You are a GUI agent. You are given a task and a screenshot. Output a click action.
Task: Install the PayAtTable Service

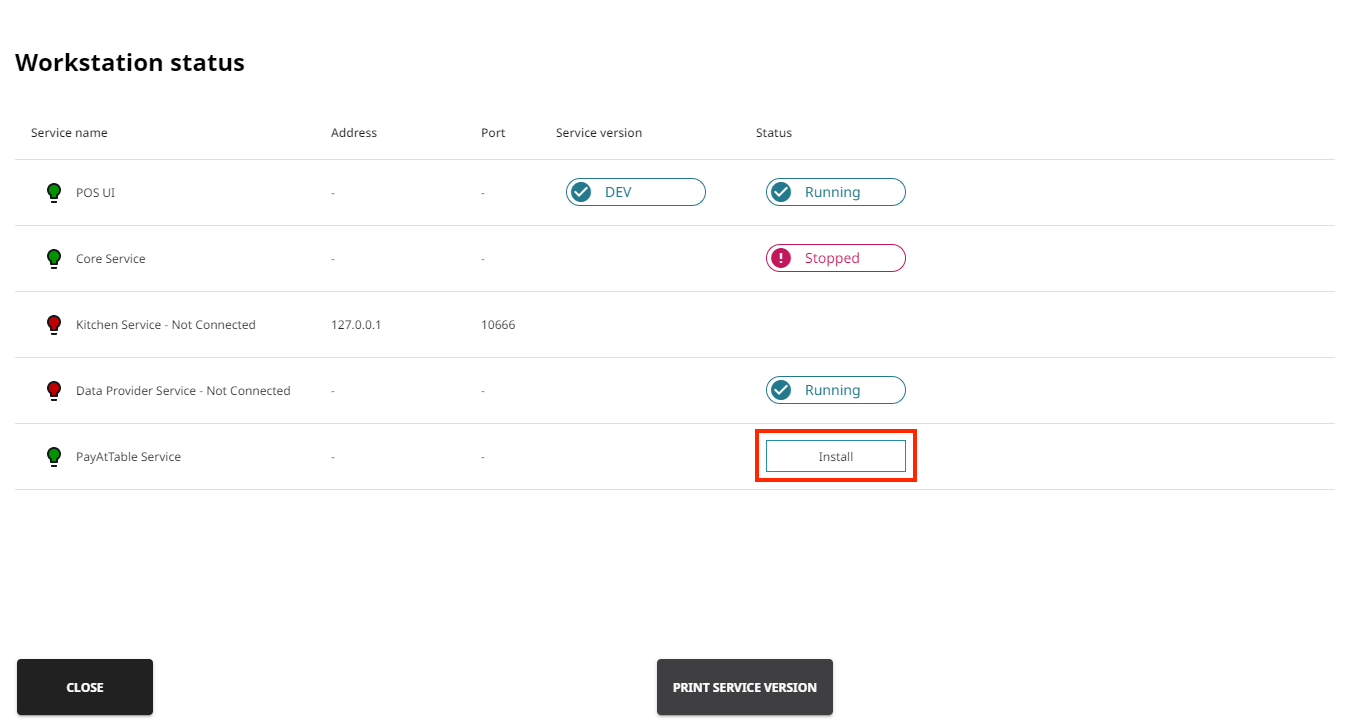(835, 456)
